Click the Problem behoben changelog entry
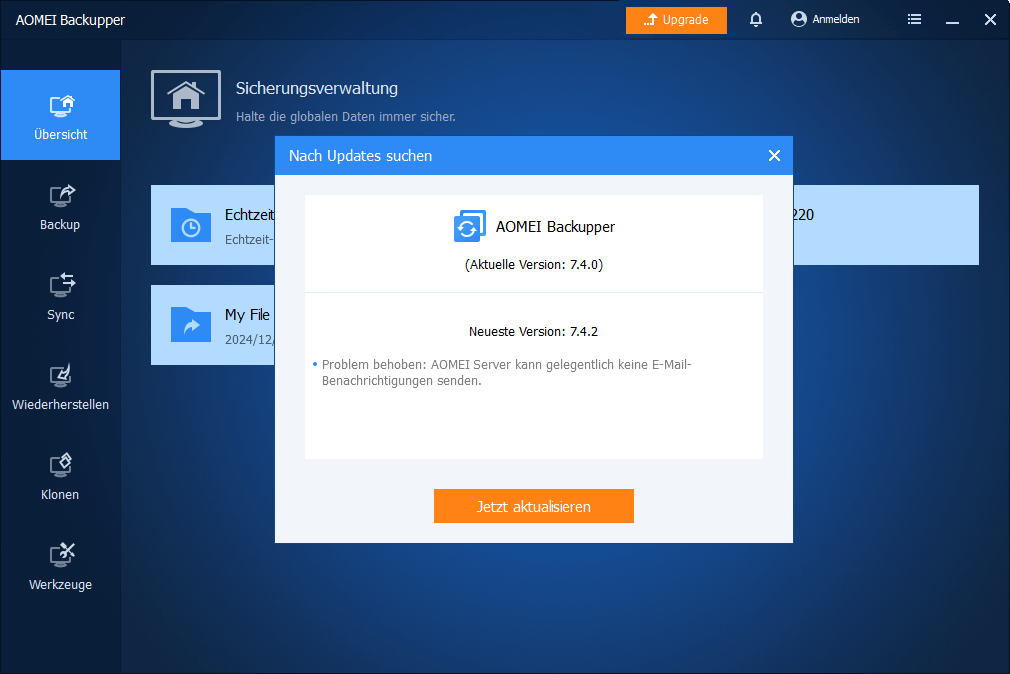This screenshot has height=674, width=1010. (506, 372)
